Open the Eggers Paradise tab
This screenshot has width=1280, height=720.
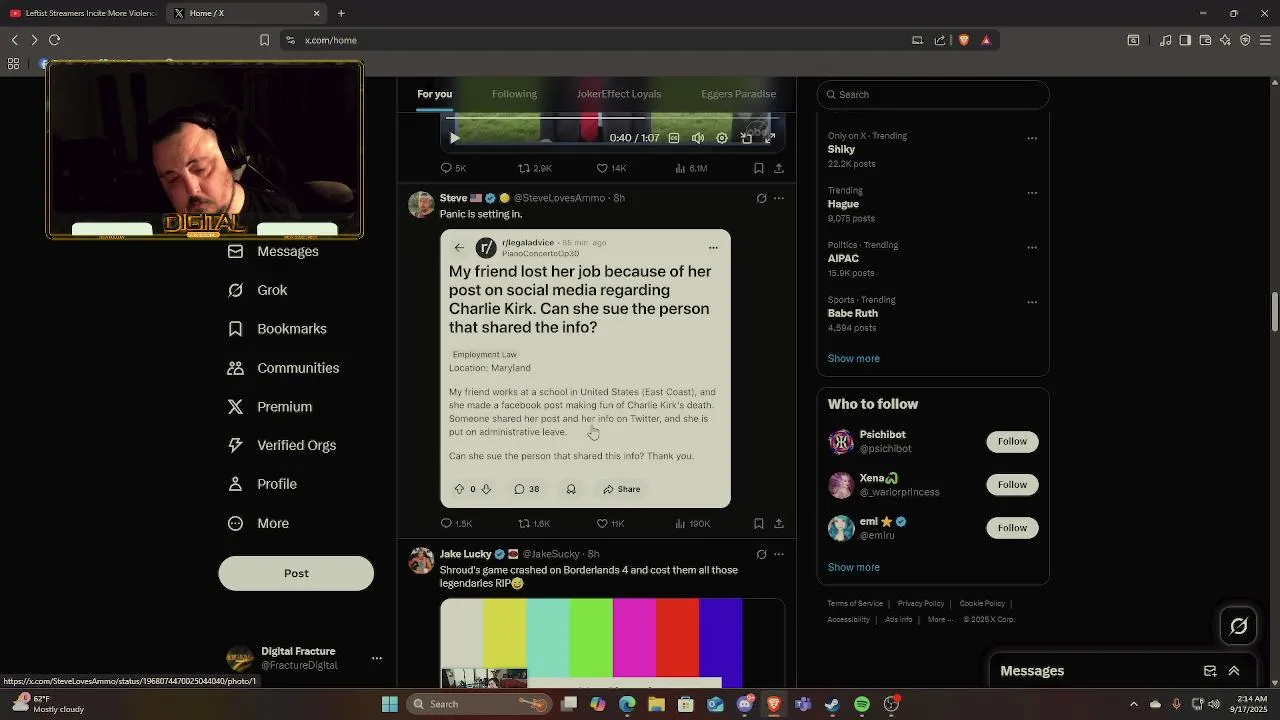click(738, 94)
